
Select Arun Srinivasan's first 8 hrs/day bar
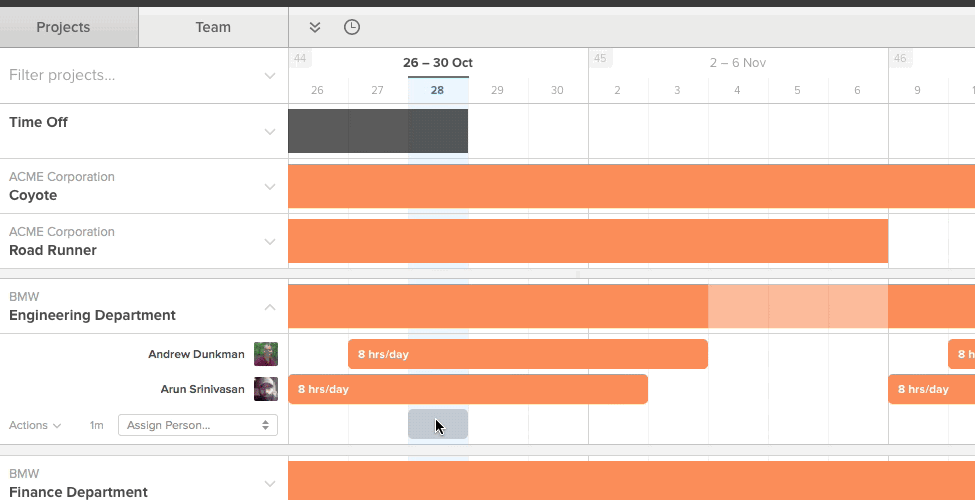pos(467,389)
